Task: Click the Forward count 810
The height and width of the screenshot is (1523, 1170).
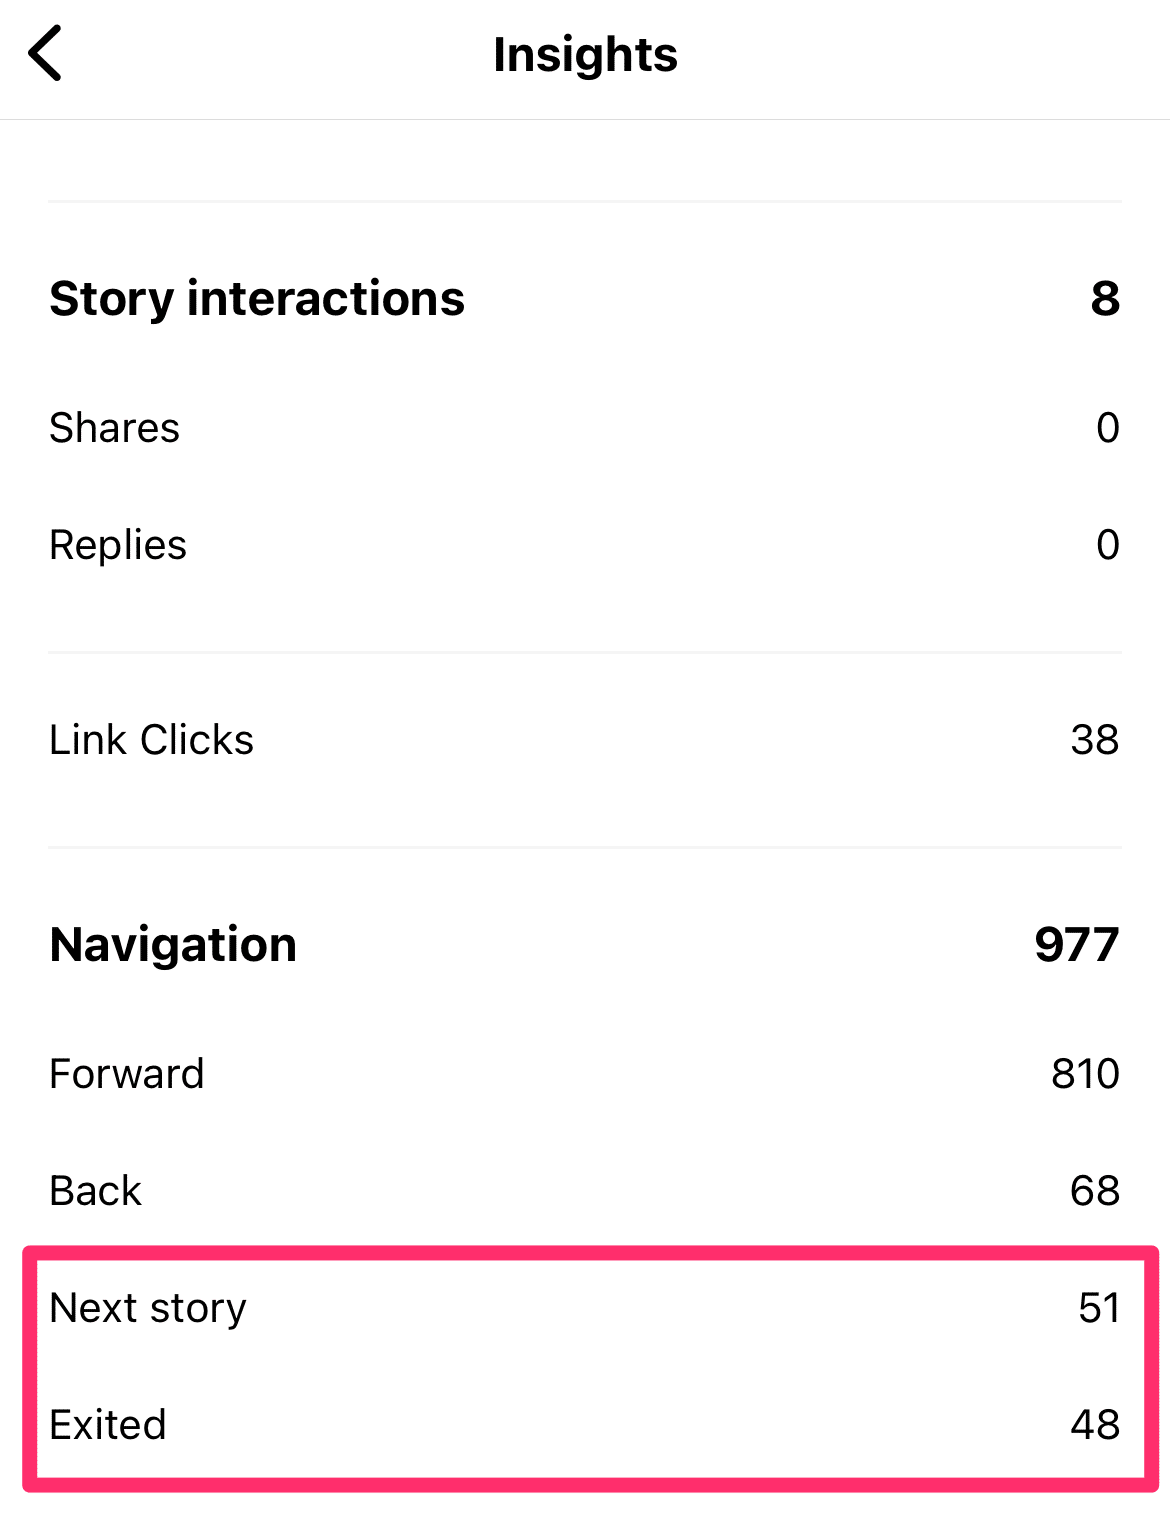Action: 1085,1074
